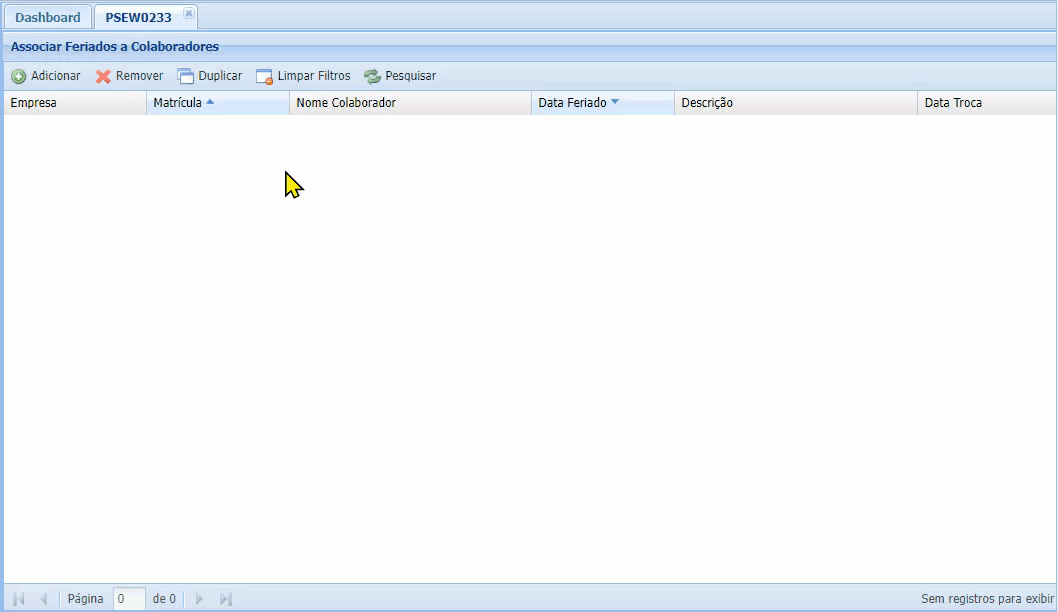Sort by Data Feriado column header

pyautogui.click(x=572, y=103)
